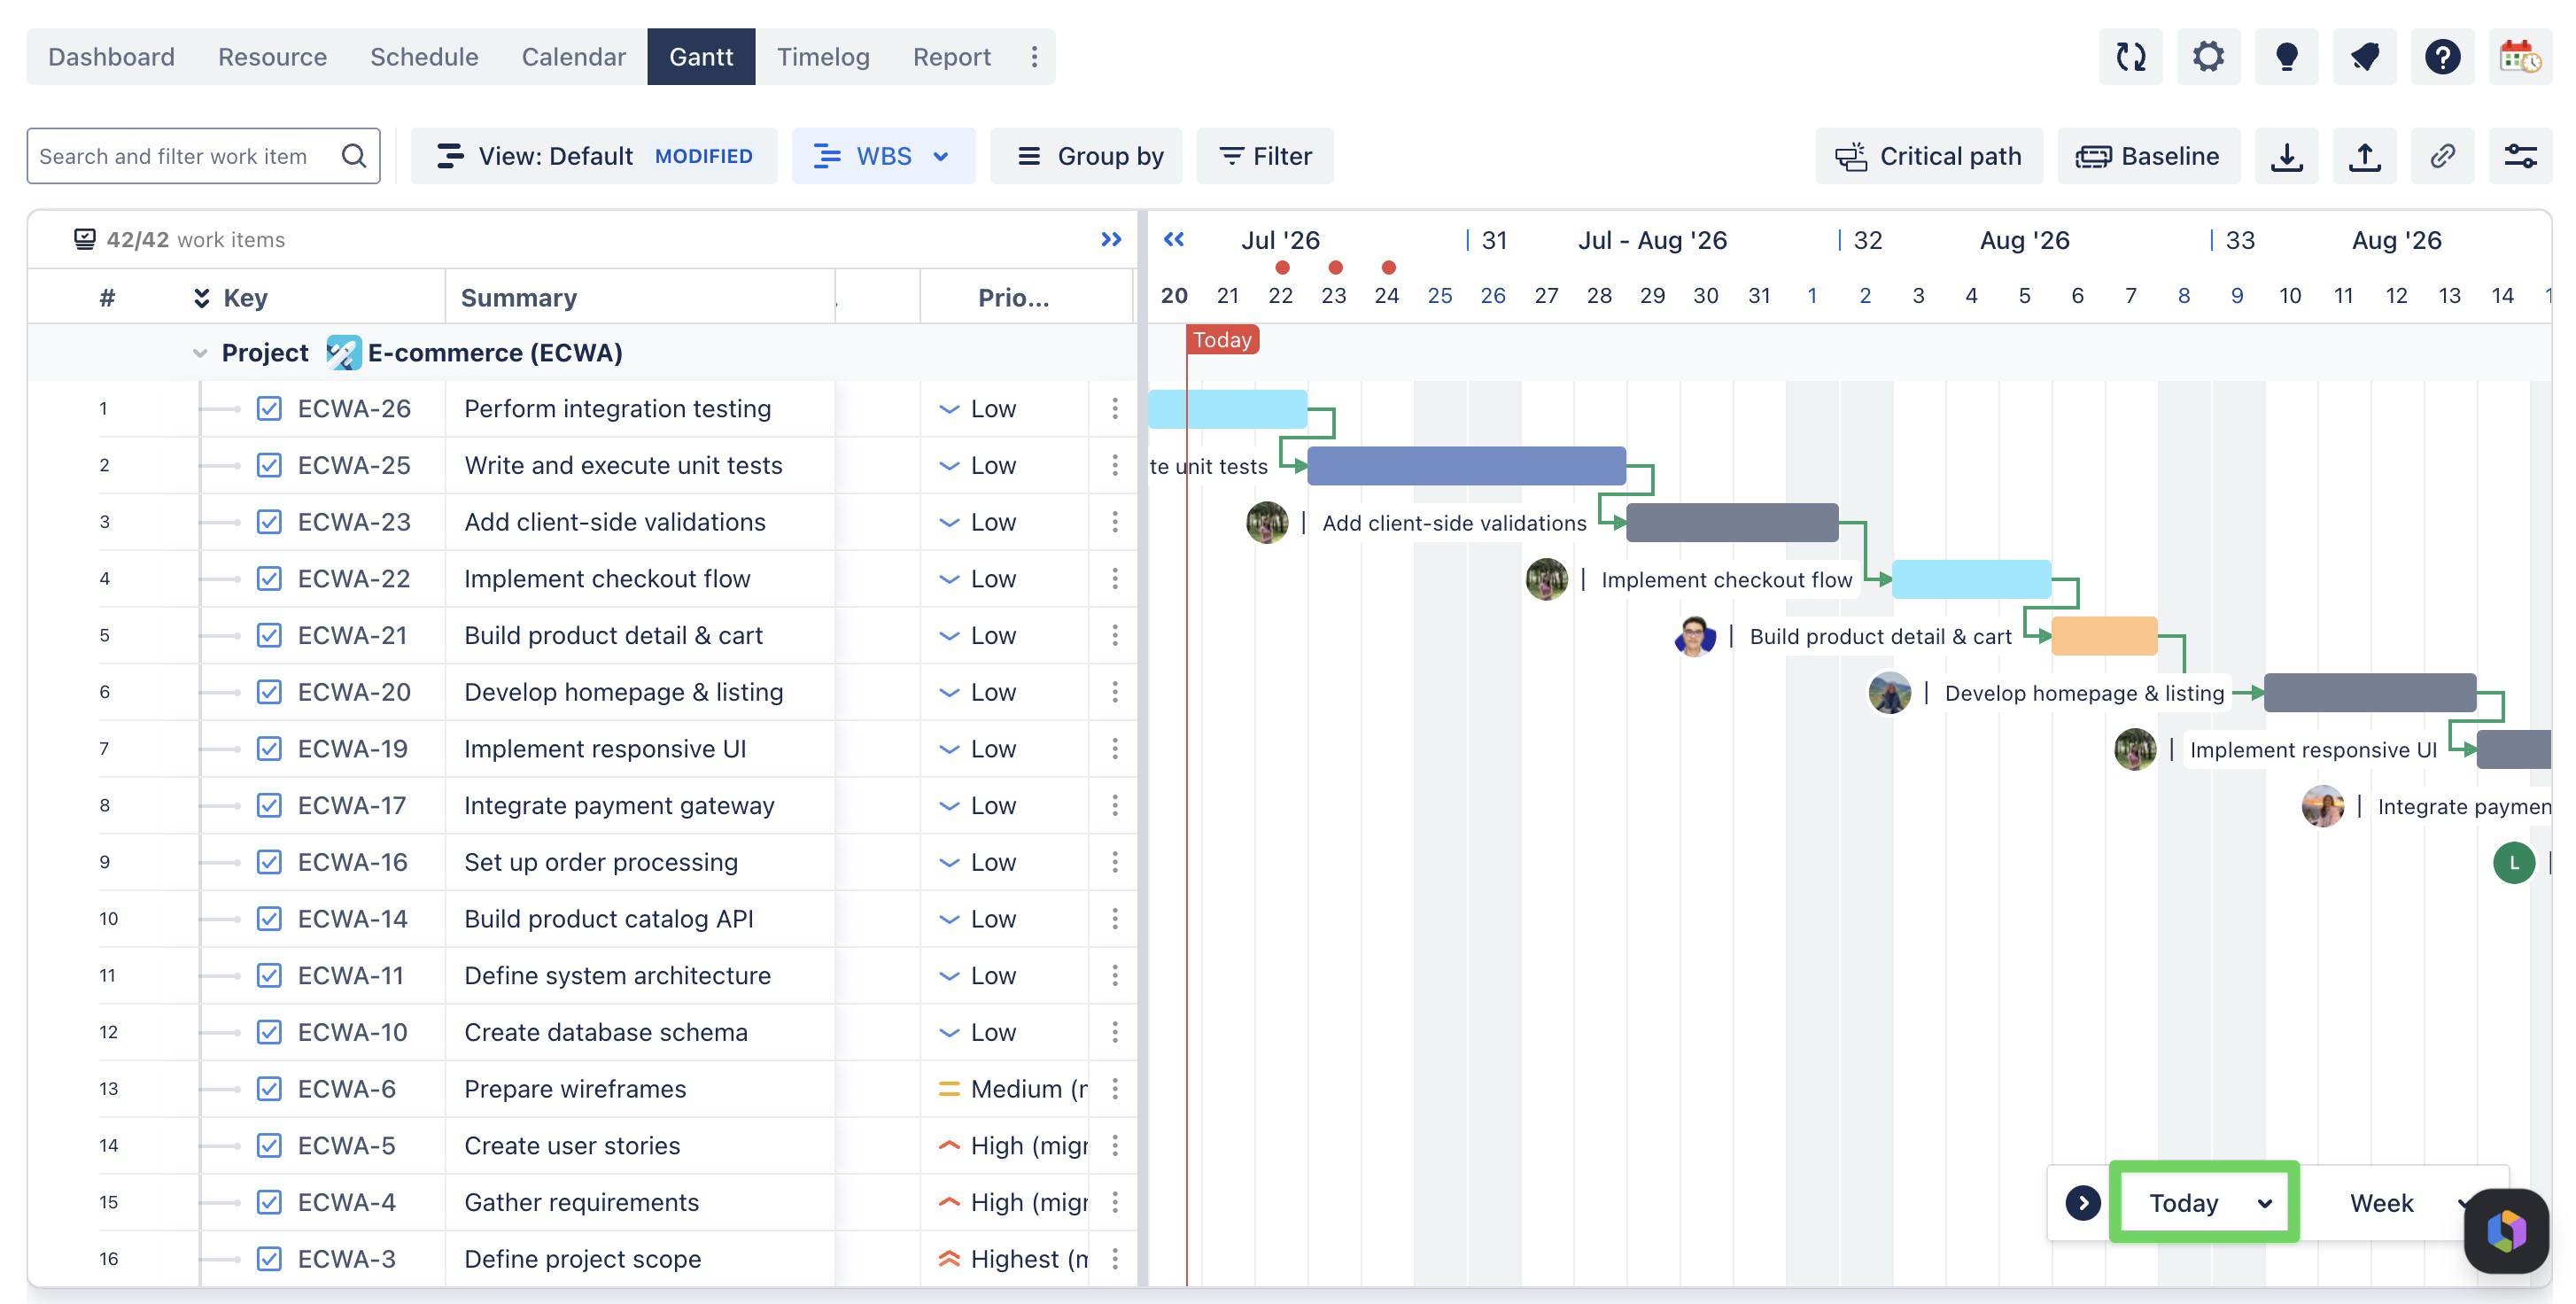Open the help question mark icon
Screen dimensions: 2576x1304
2442,57
